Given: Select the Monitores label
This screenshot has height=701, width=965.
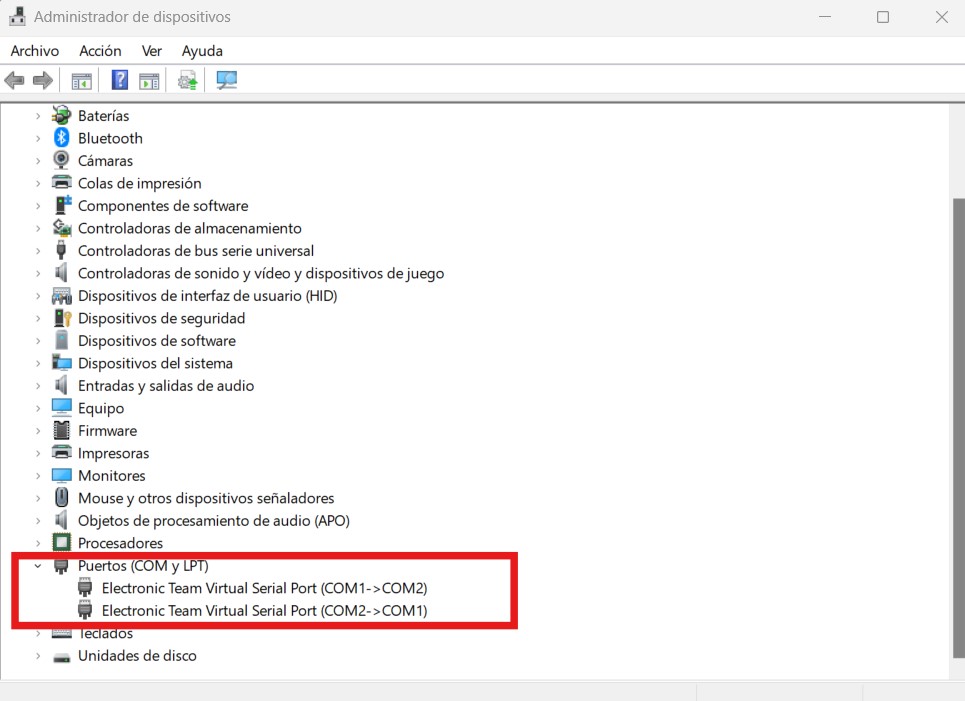Looking at the screenshot, I should point(111,476).
